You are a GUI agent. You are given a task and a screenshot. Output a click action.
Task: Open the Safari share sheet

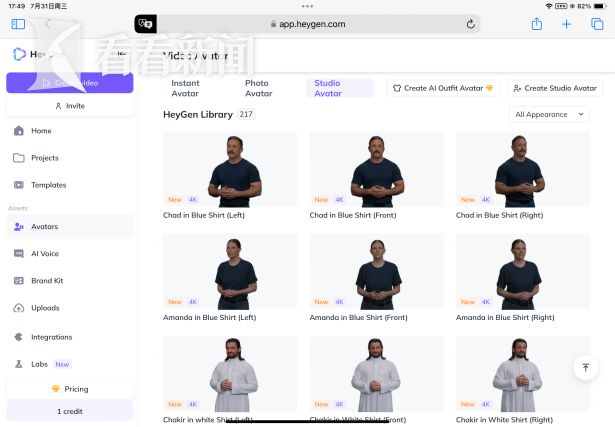coord(537,24)
